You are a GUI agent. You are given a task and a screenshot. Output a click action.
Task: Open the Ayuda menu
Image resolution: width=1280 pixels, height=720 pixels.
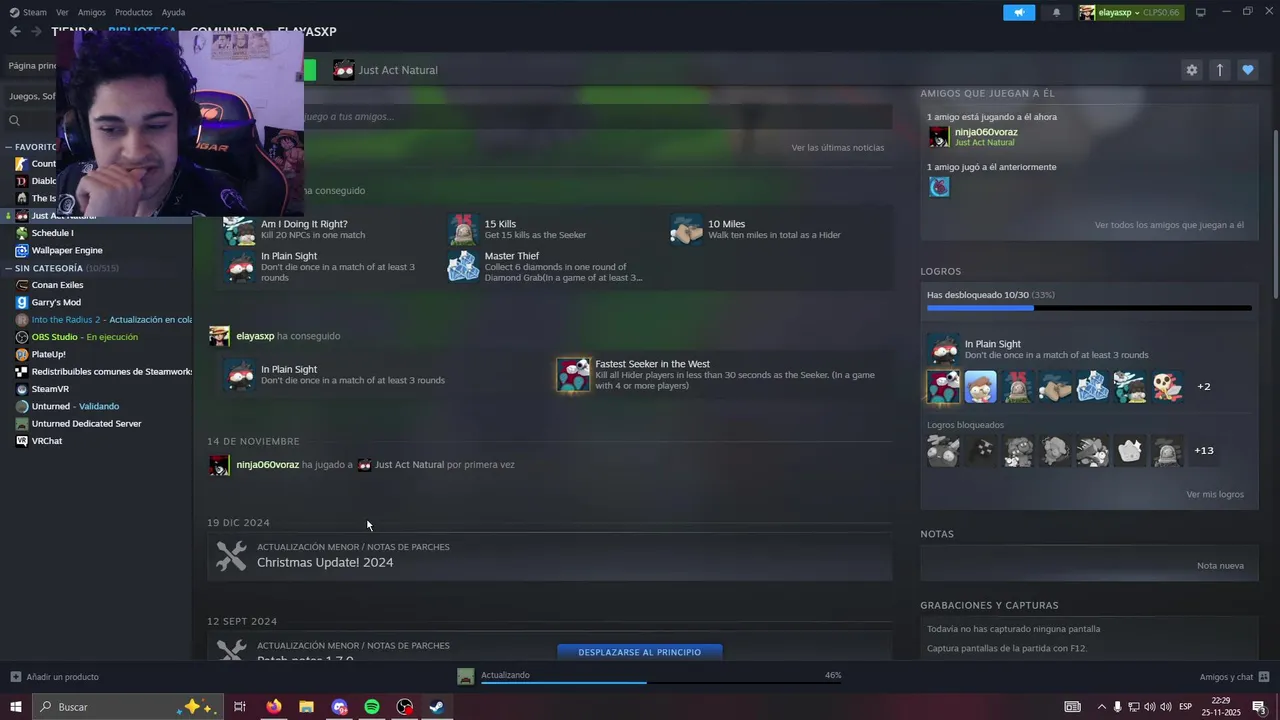(173, 12)
